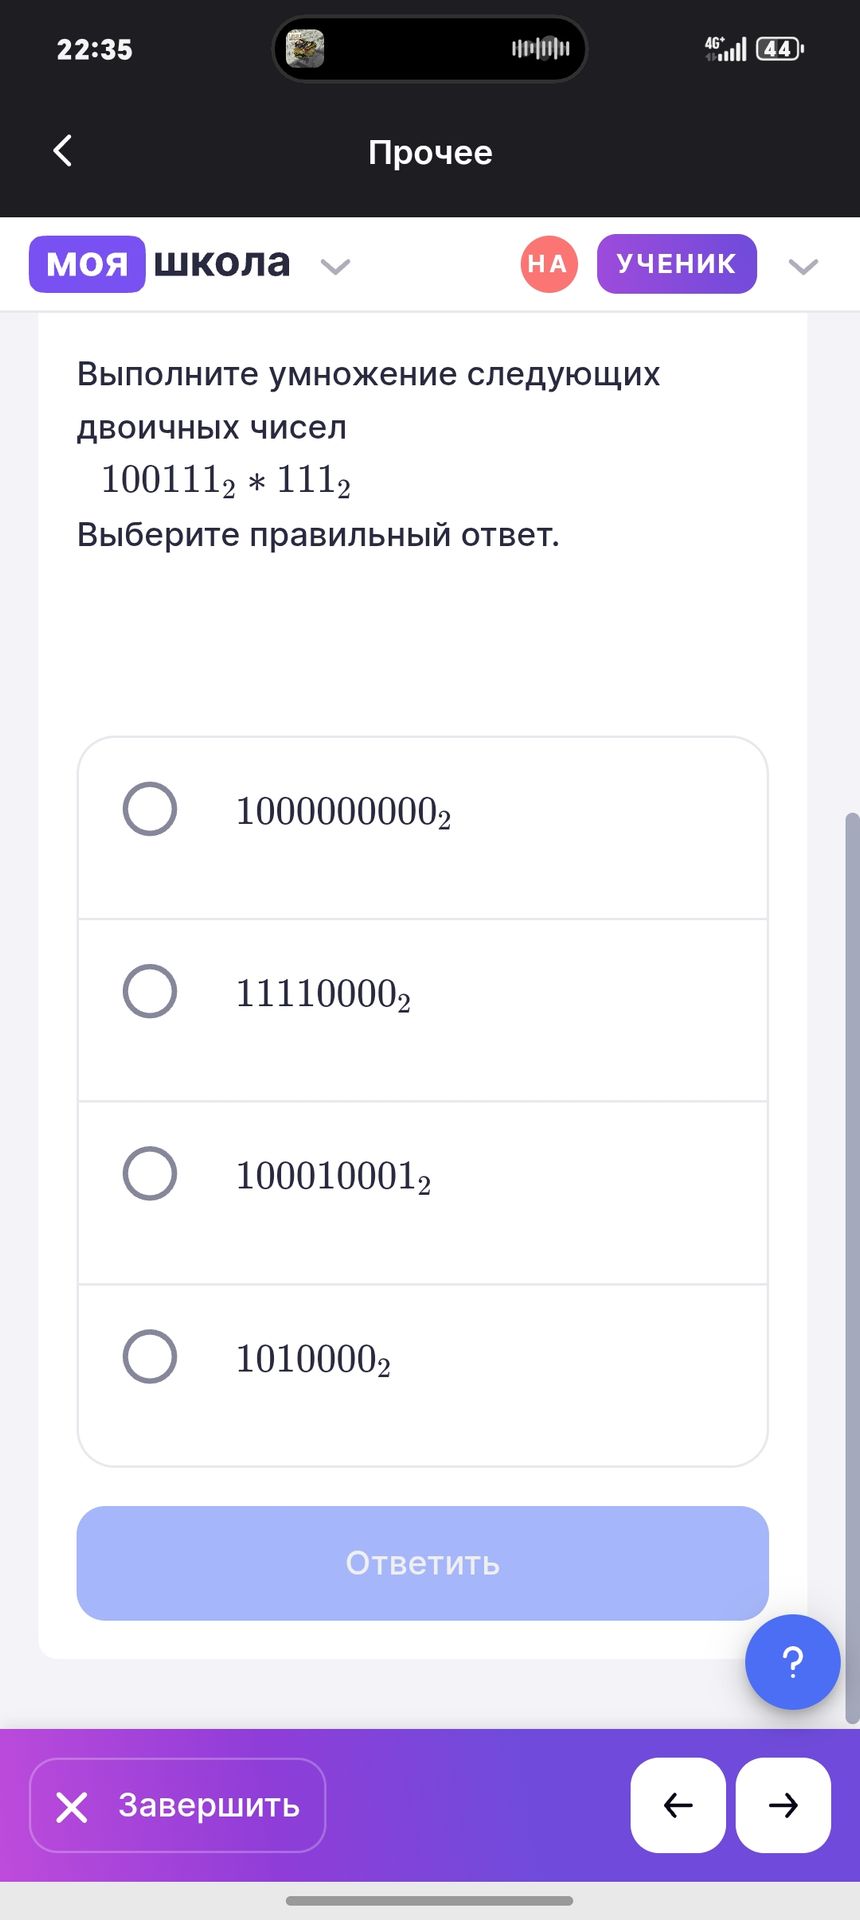Tap the Прочее page title
Viewport: 860px width, 1920px height.
coord(430,152)
